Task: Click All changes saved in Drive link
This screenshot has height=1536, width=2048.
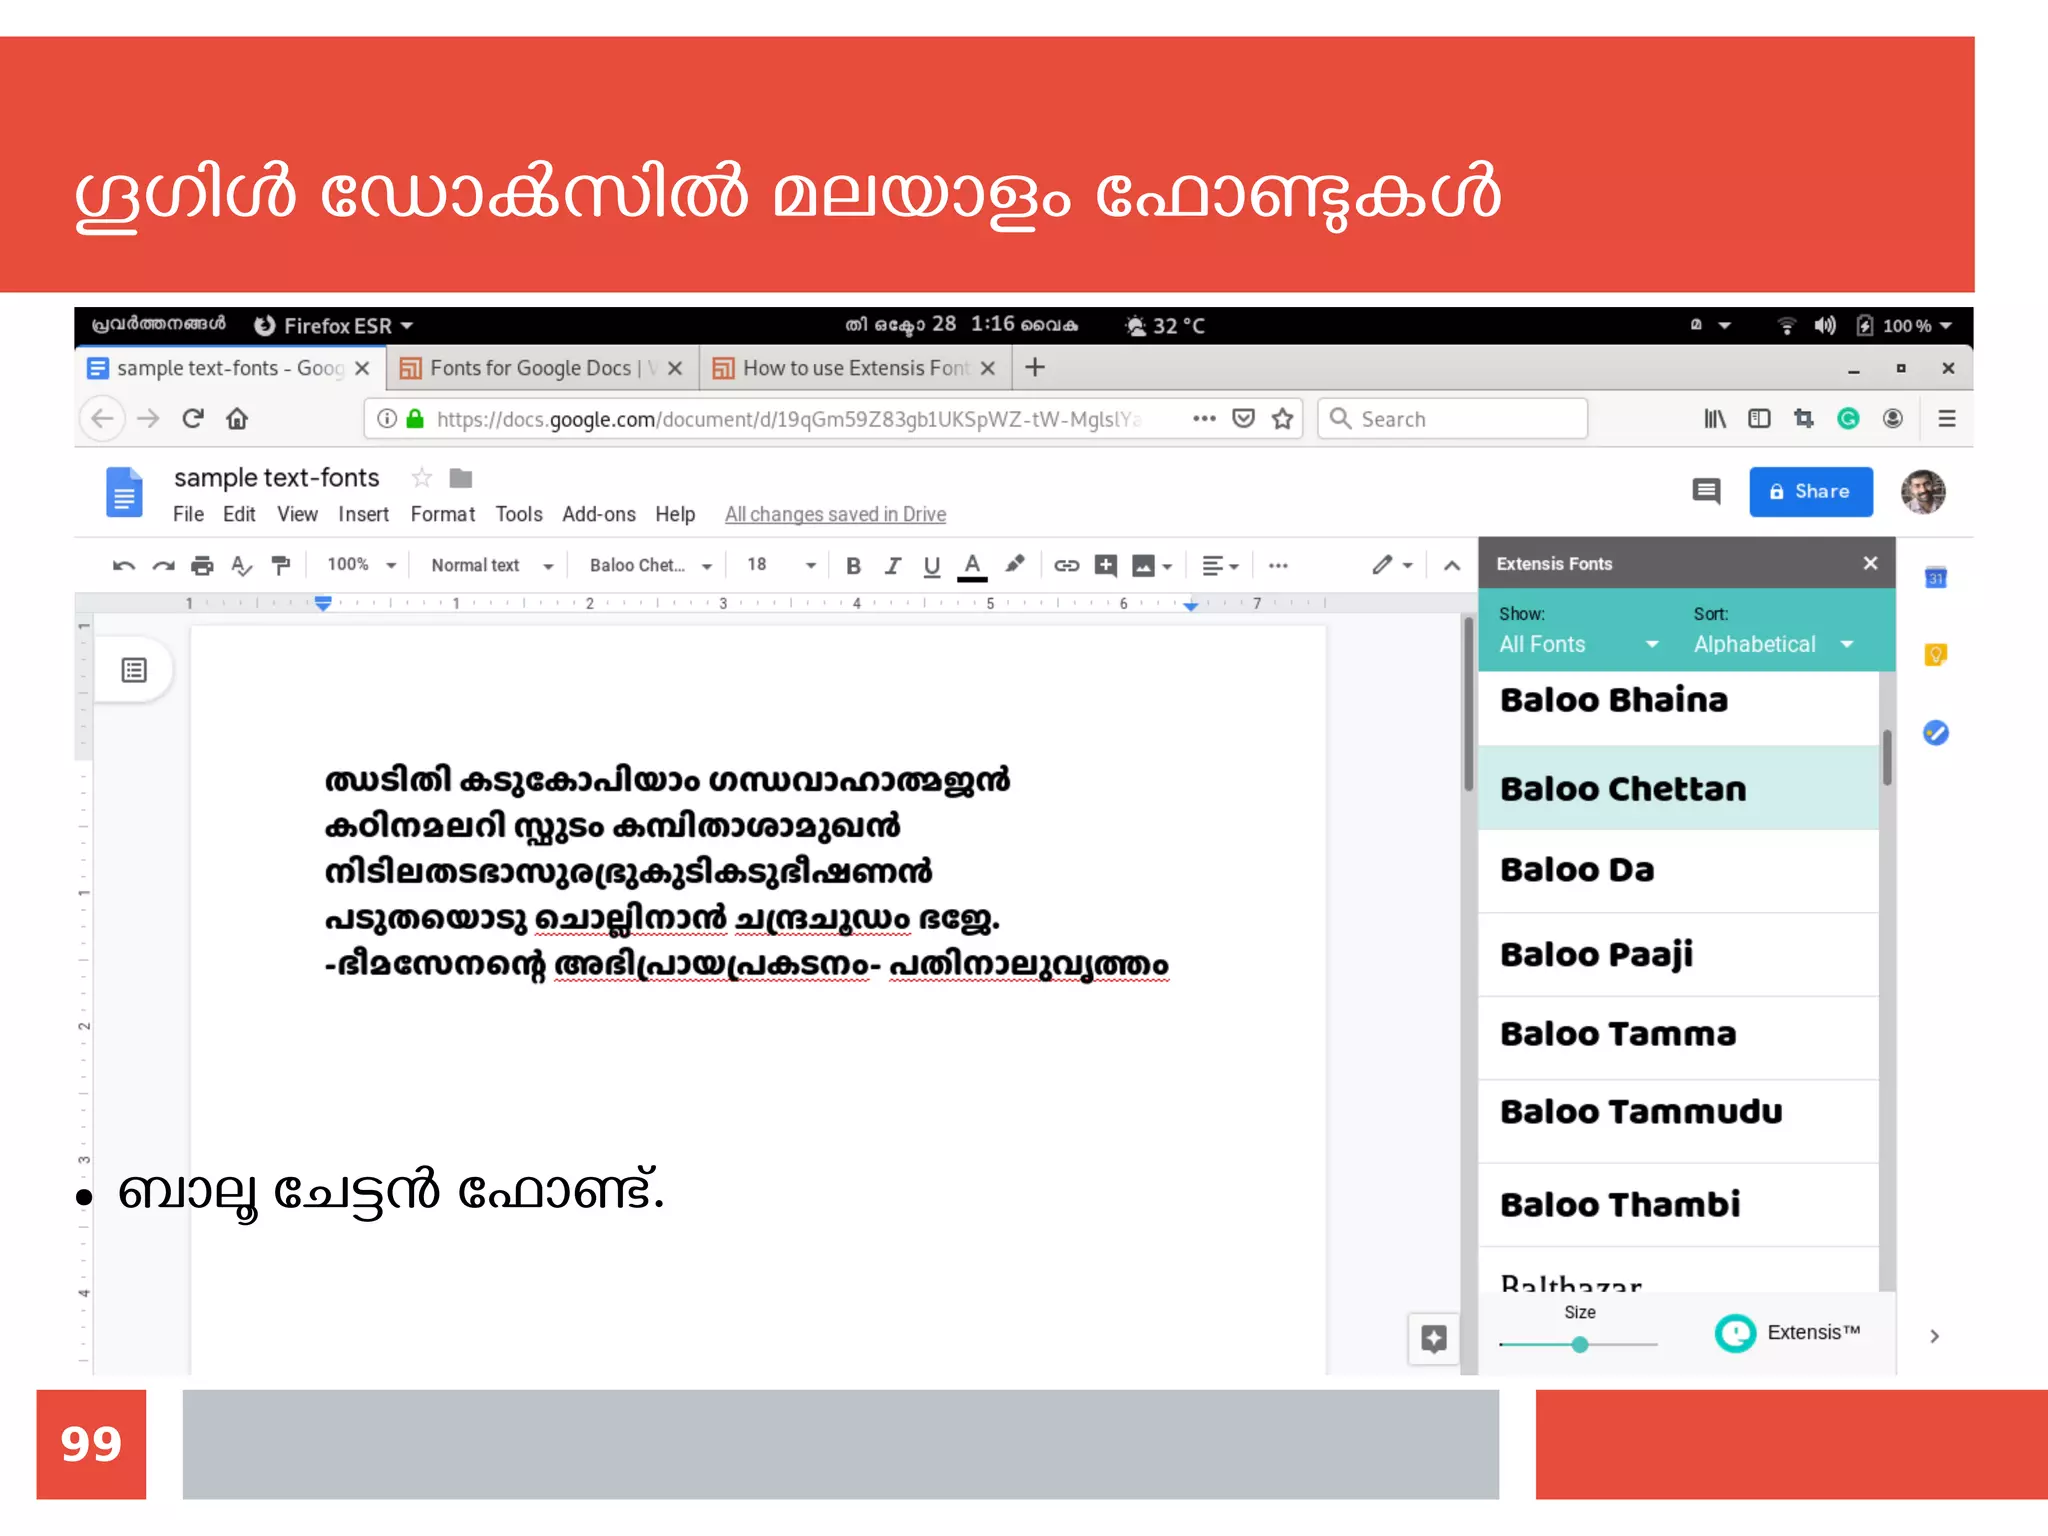Action: tap(835, 514)
